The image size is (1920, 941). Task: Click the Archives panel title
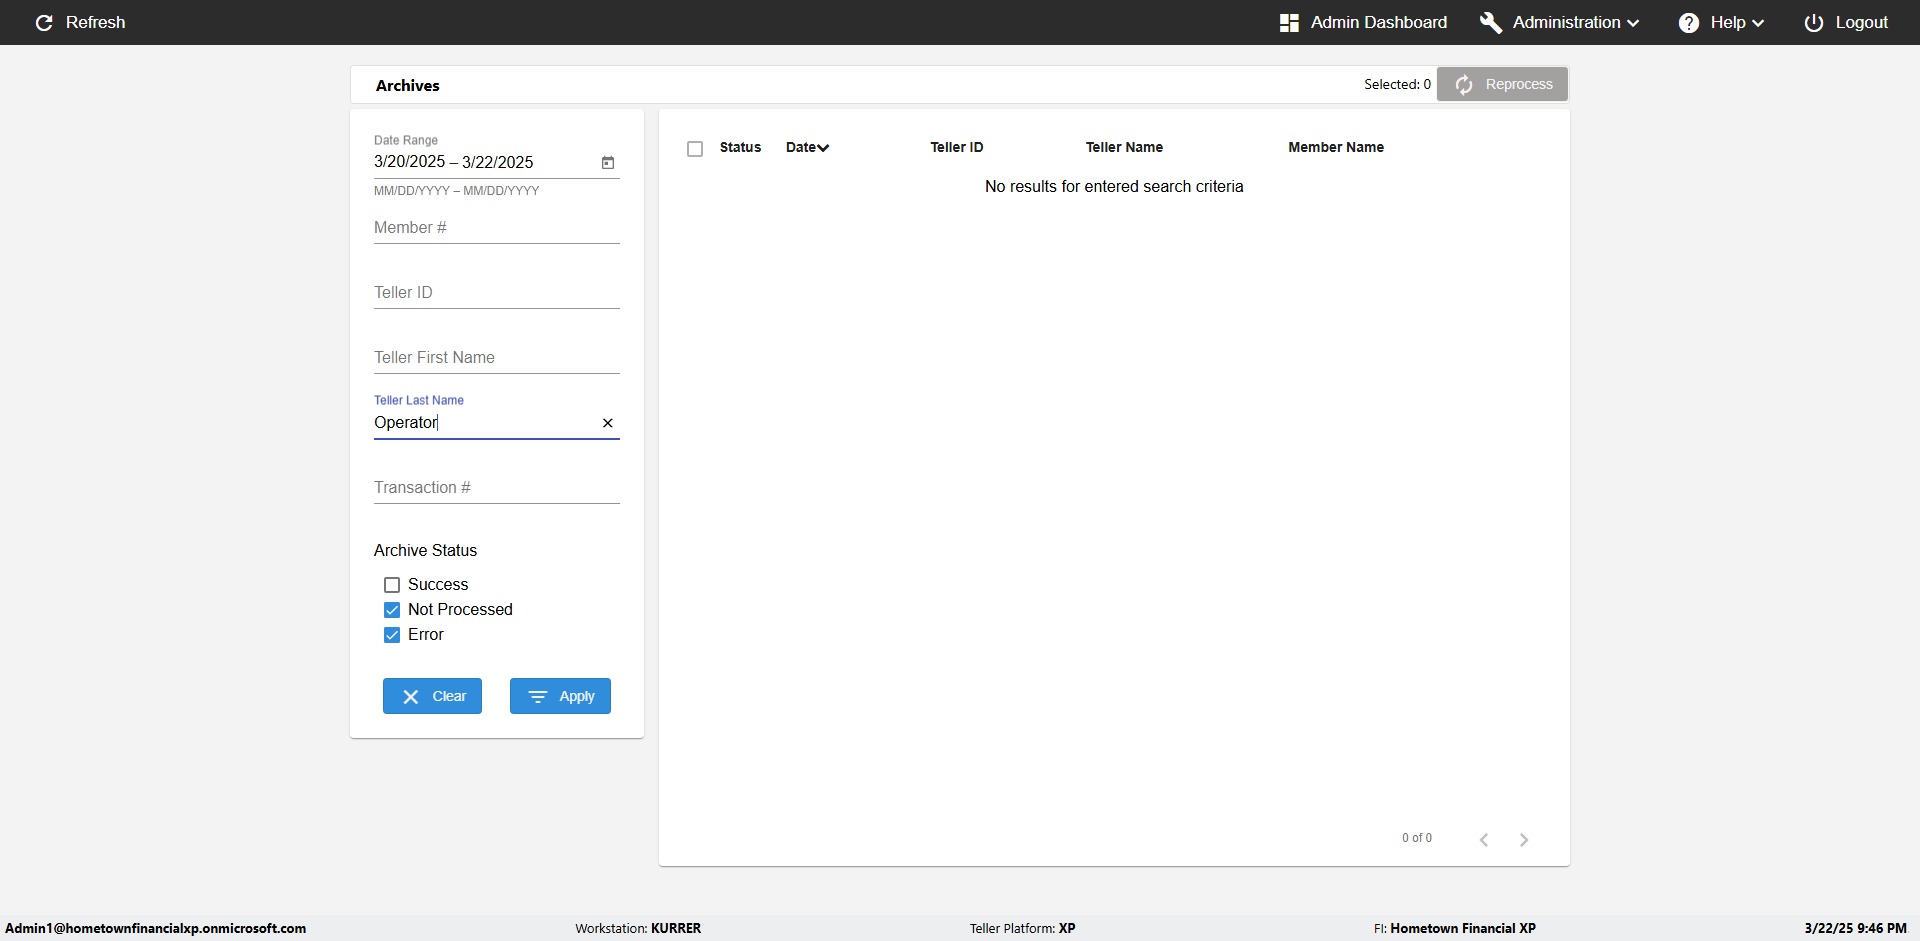point(408,86)
